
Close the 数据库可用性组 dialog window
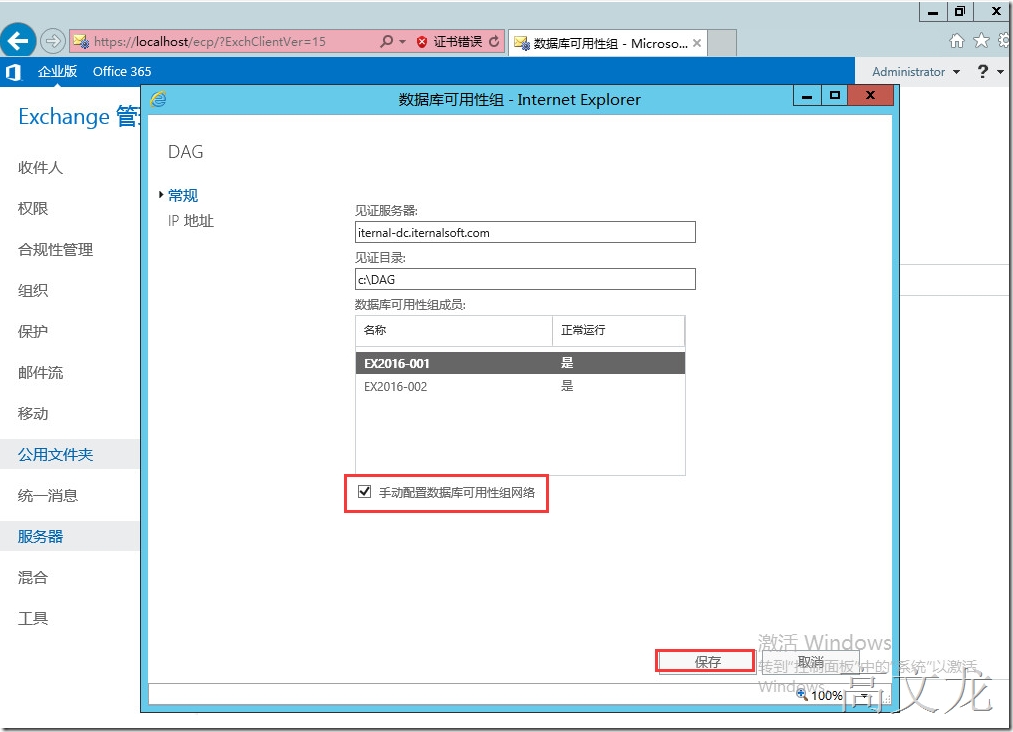click(x=870, y=96)
